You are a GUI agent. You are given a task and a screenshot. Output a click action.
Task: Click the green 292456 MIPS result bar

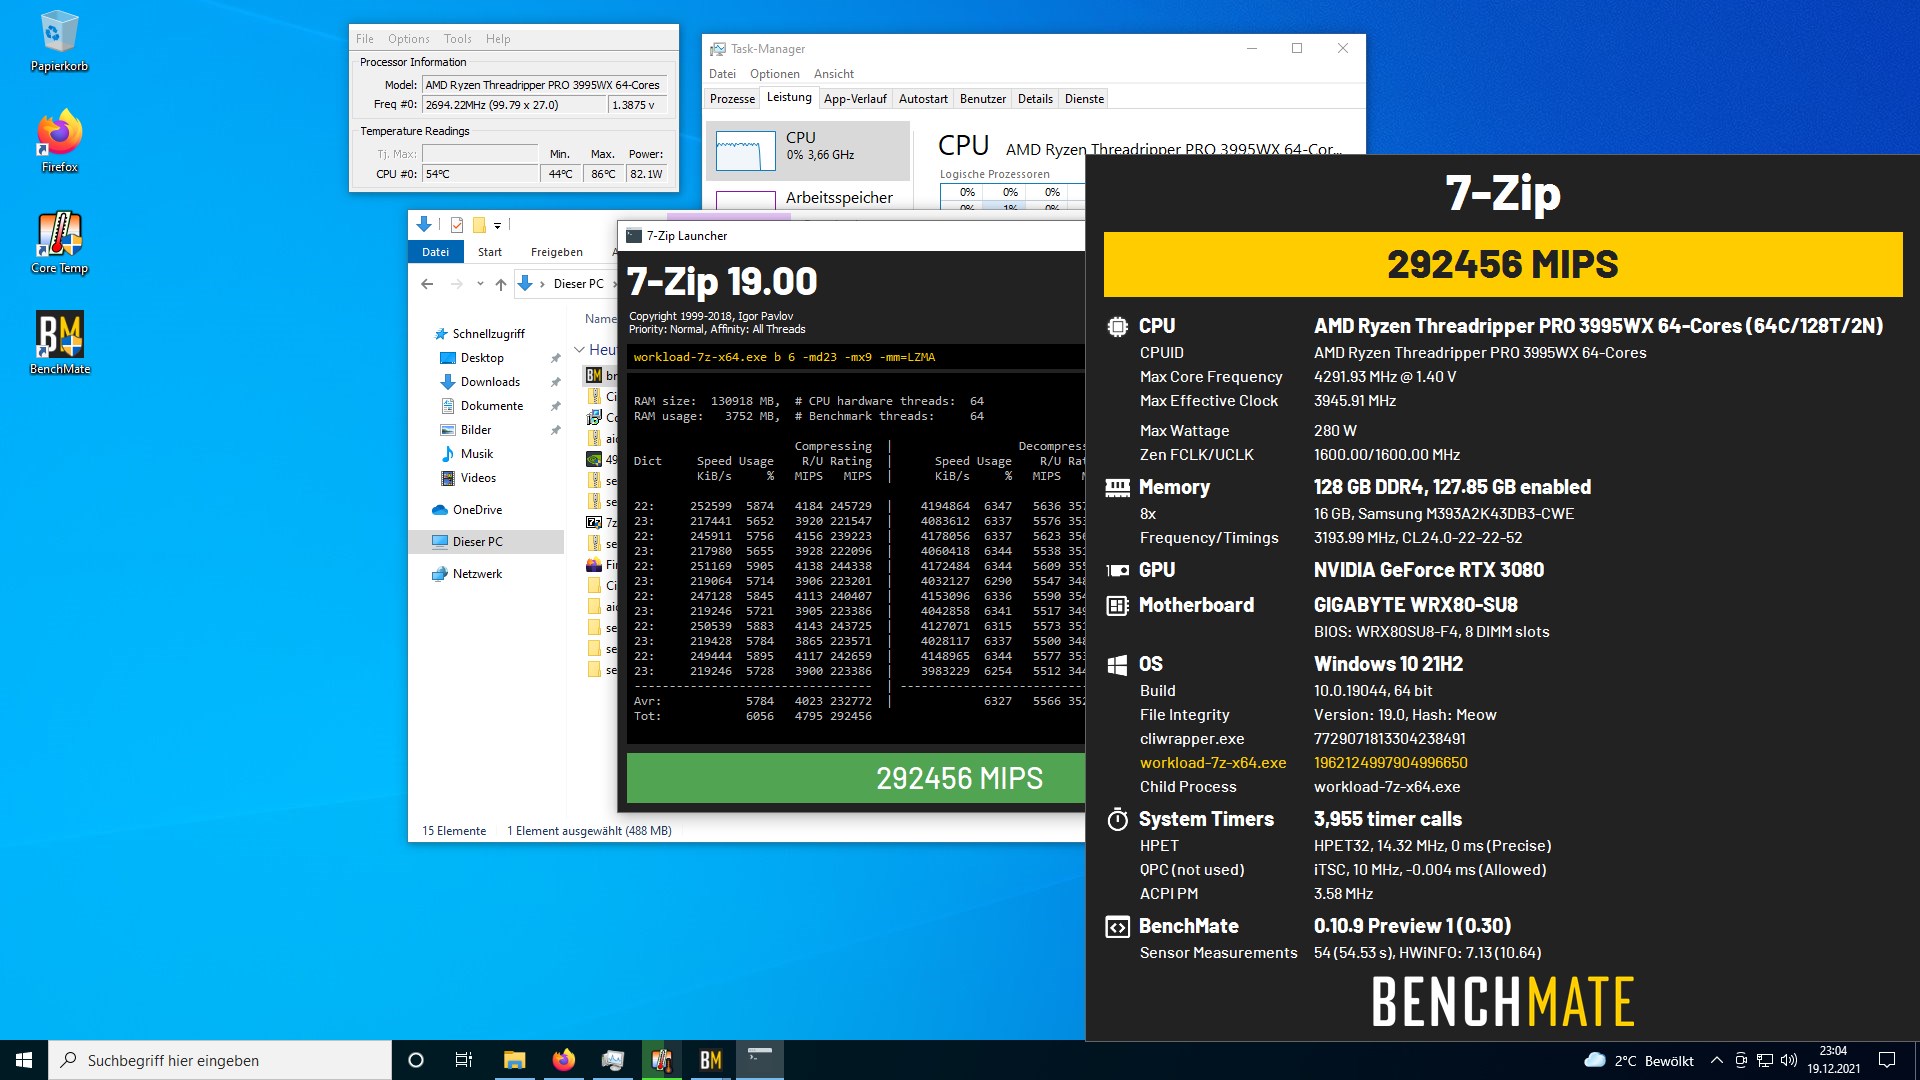pos(856,778)
